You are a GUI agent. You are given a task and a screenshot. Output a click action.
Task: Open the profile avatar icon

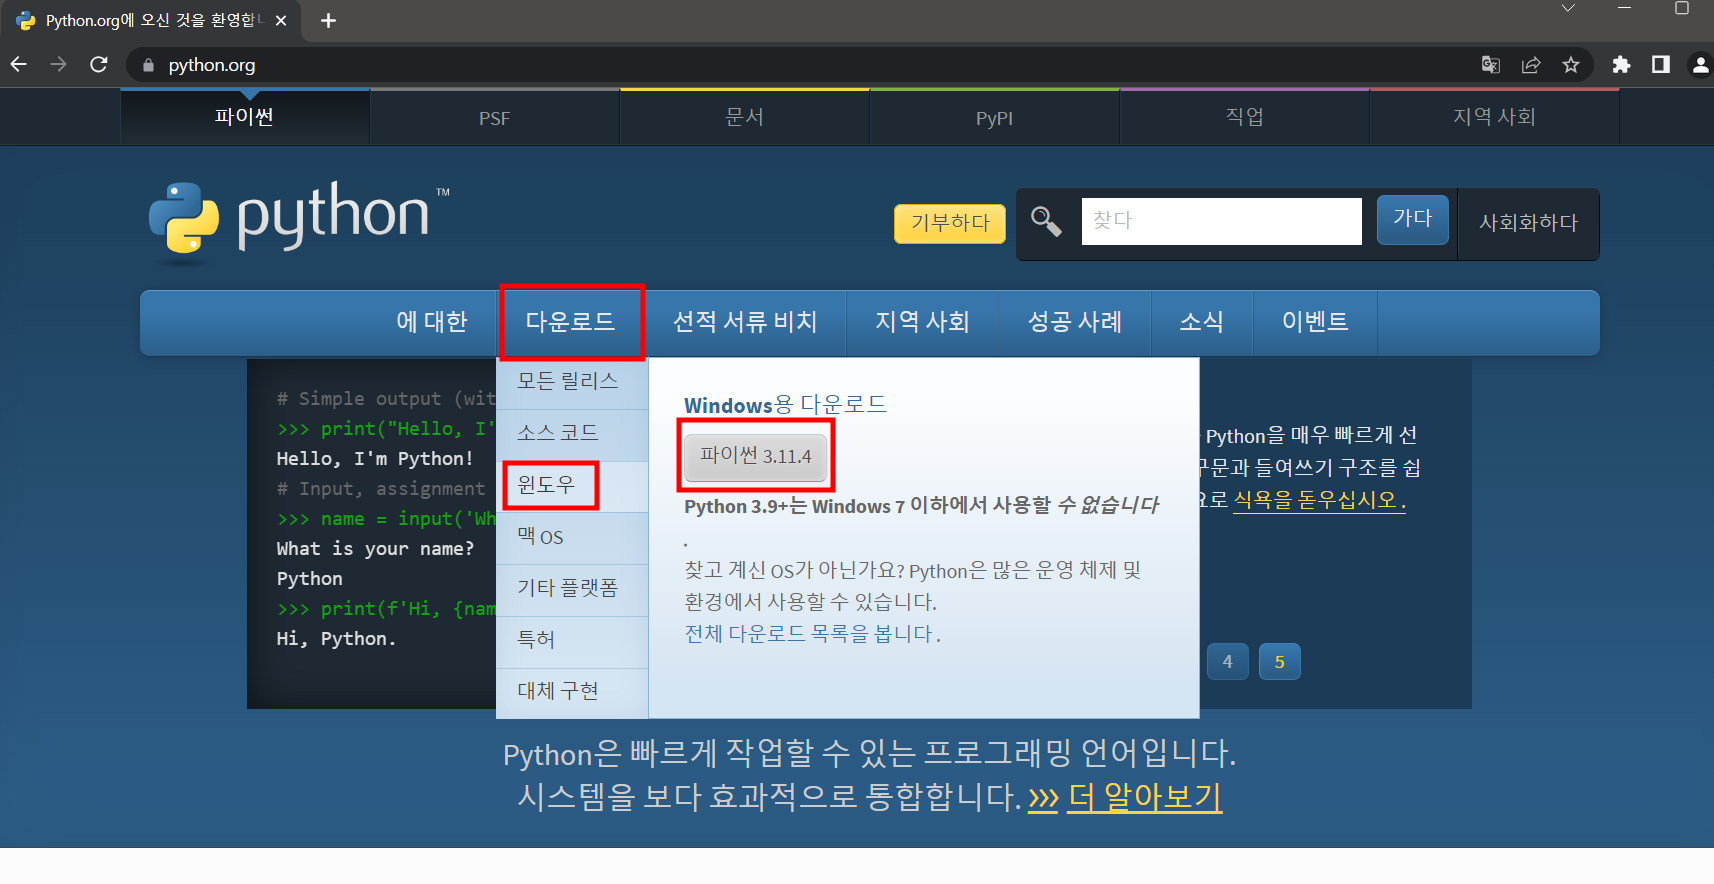[1700, 65]
